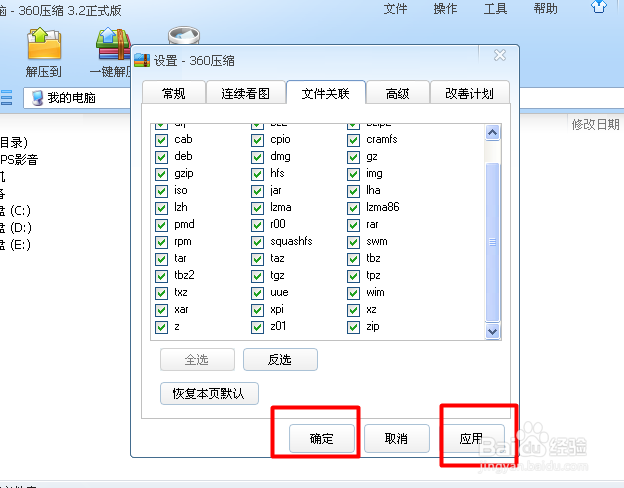Click the 应用 apply button

click(472, 438)
